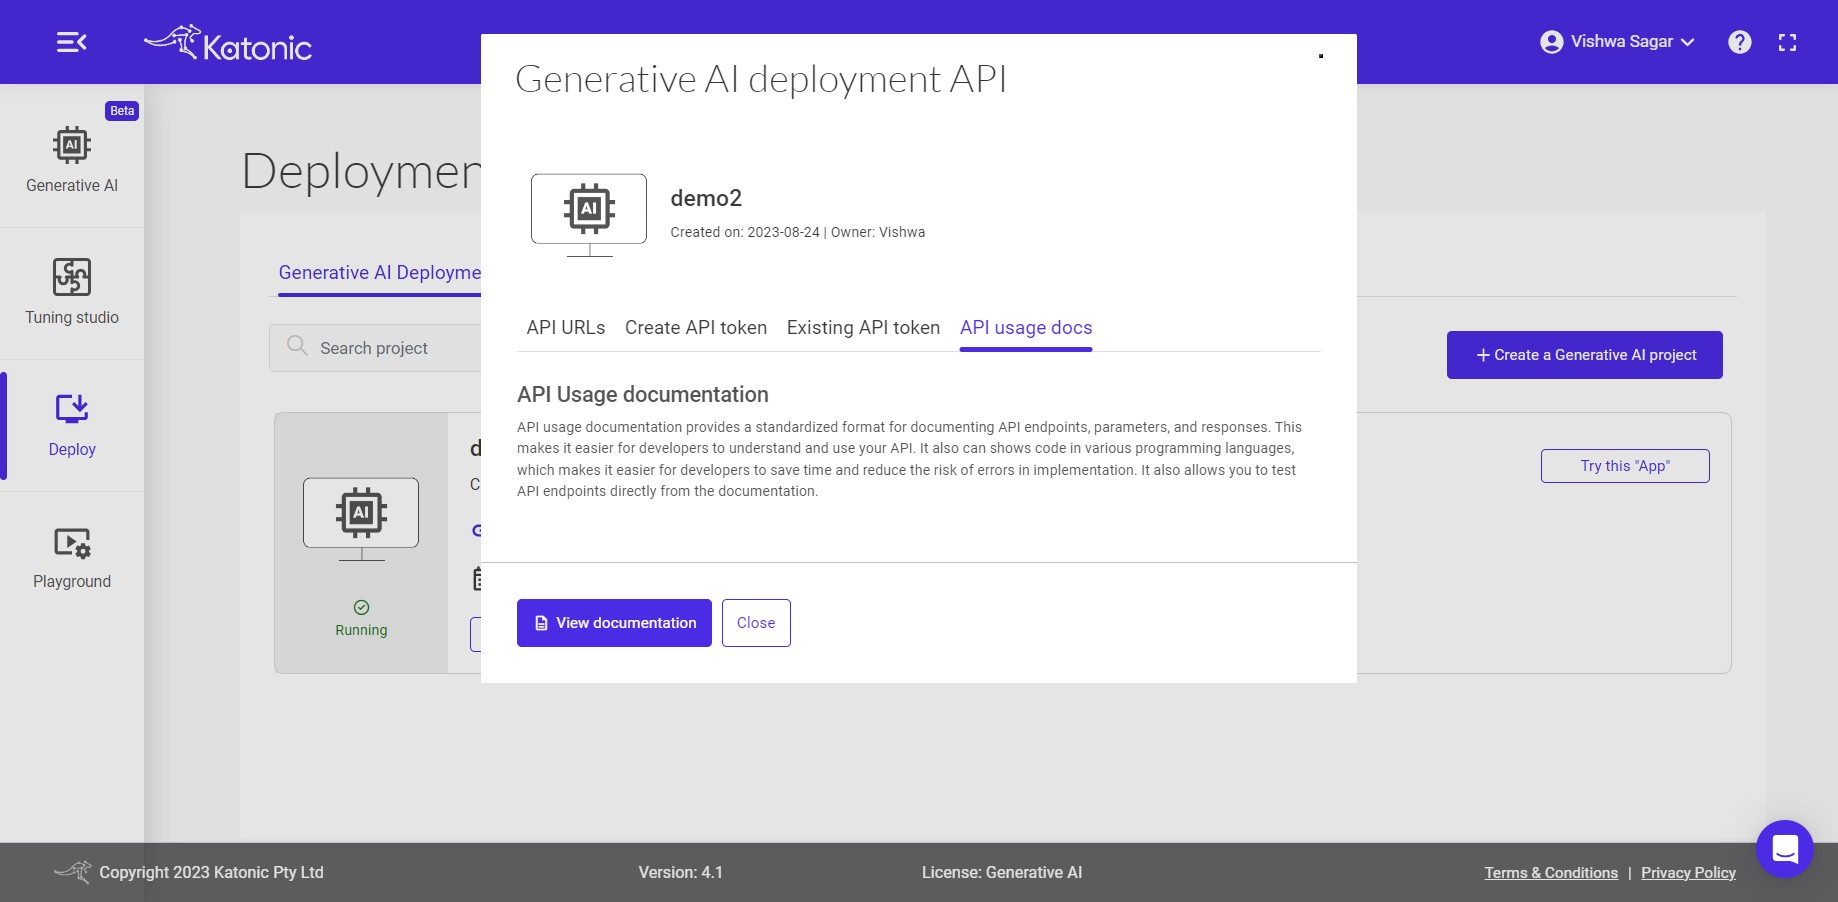Open the Terms & Conditions link

[1551, 873]
